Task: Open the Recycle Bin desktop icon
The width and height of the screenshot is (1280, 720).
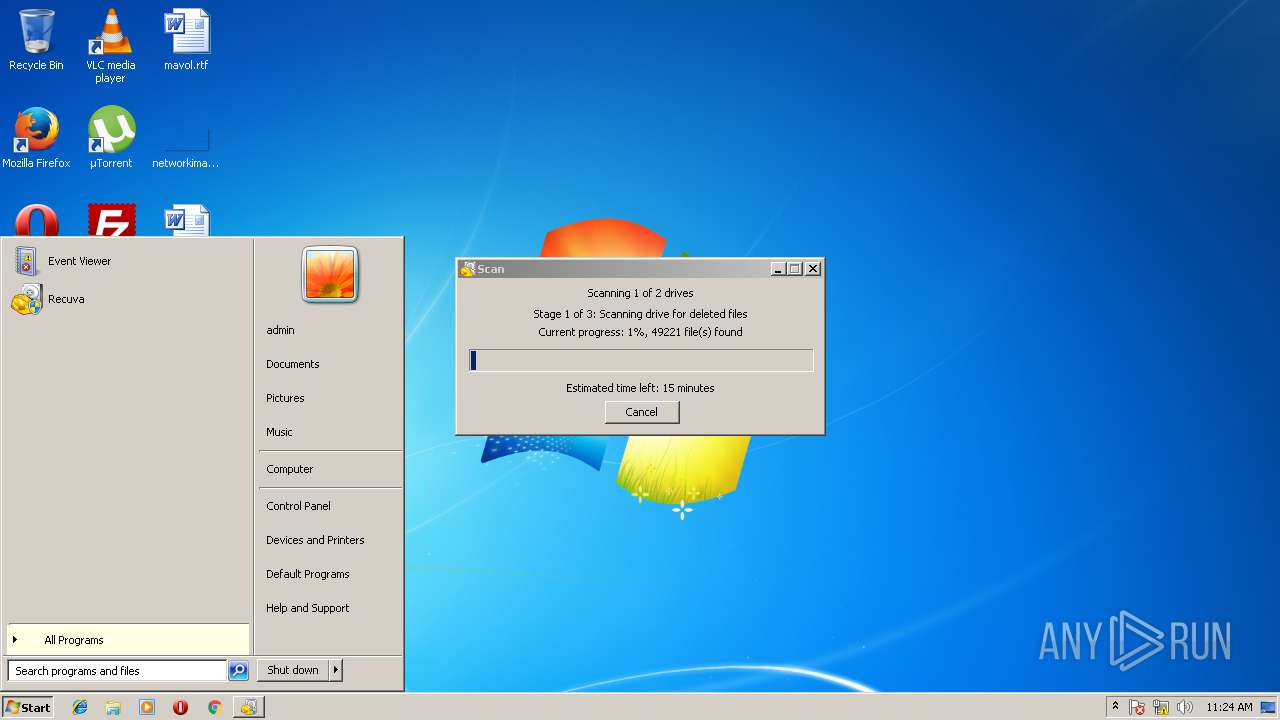Action: [x=36, y=40]
